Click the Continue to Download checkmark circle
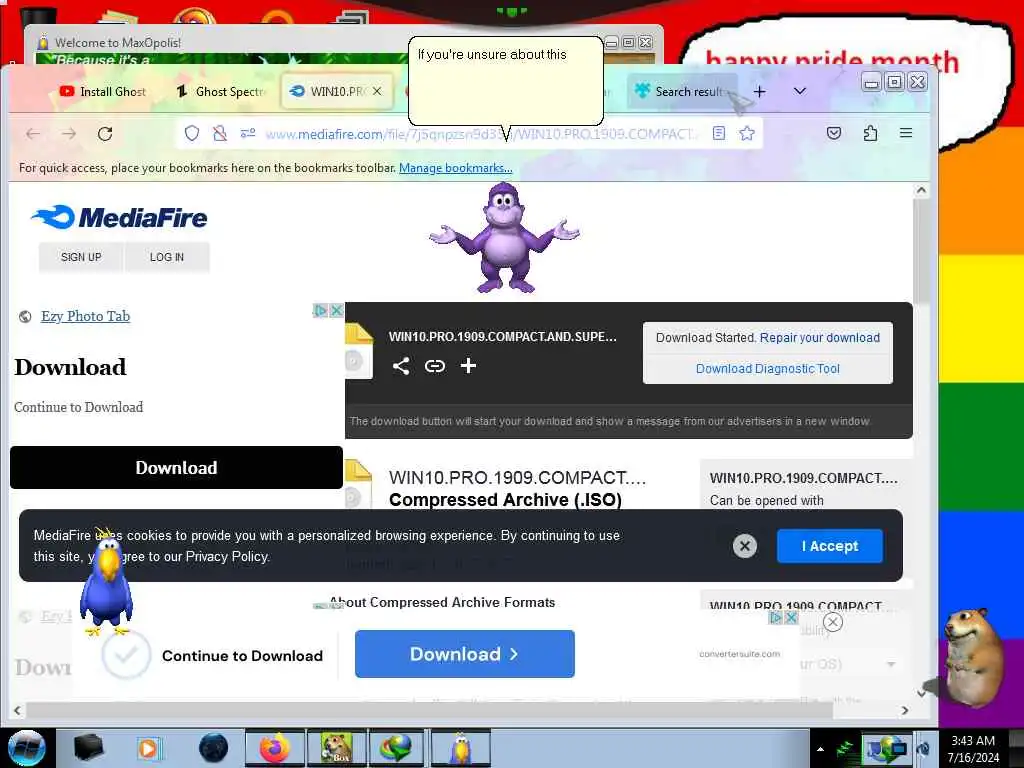 (x=126, y=654)
